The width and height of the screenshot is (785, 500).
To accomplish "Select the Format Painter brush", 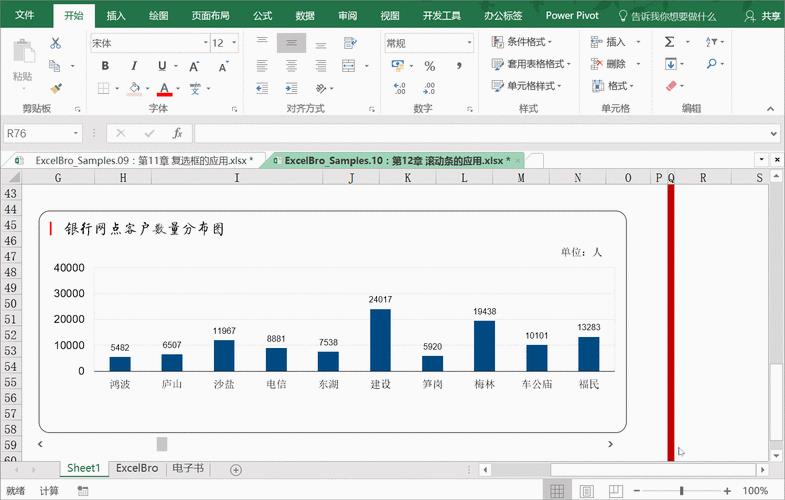I will click(x=56, y=88).
